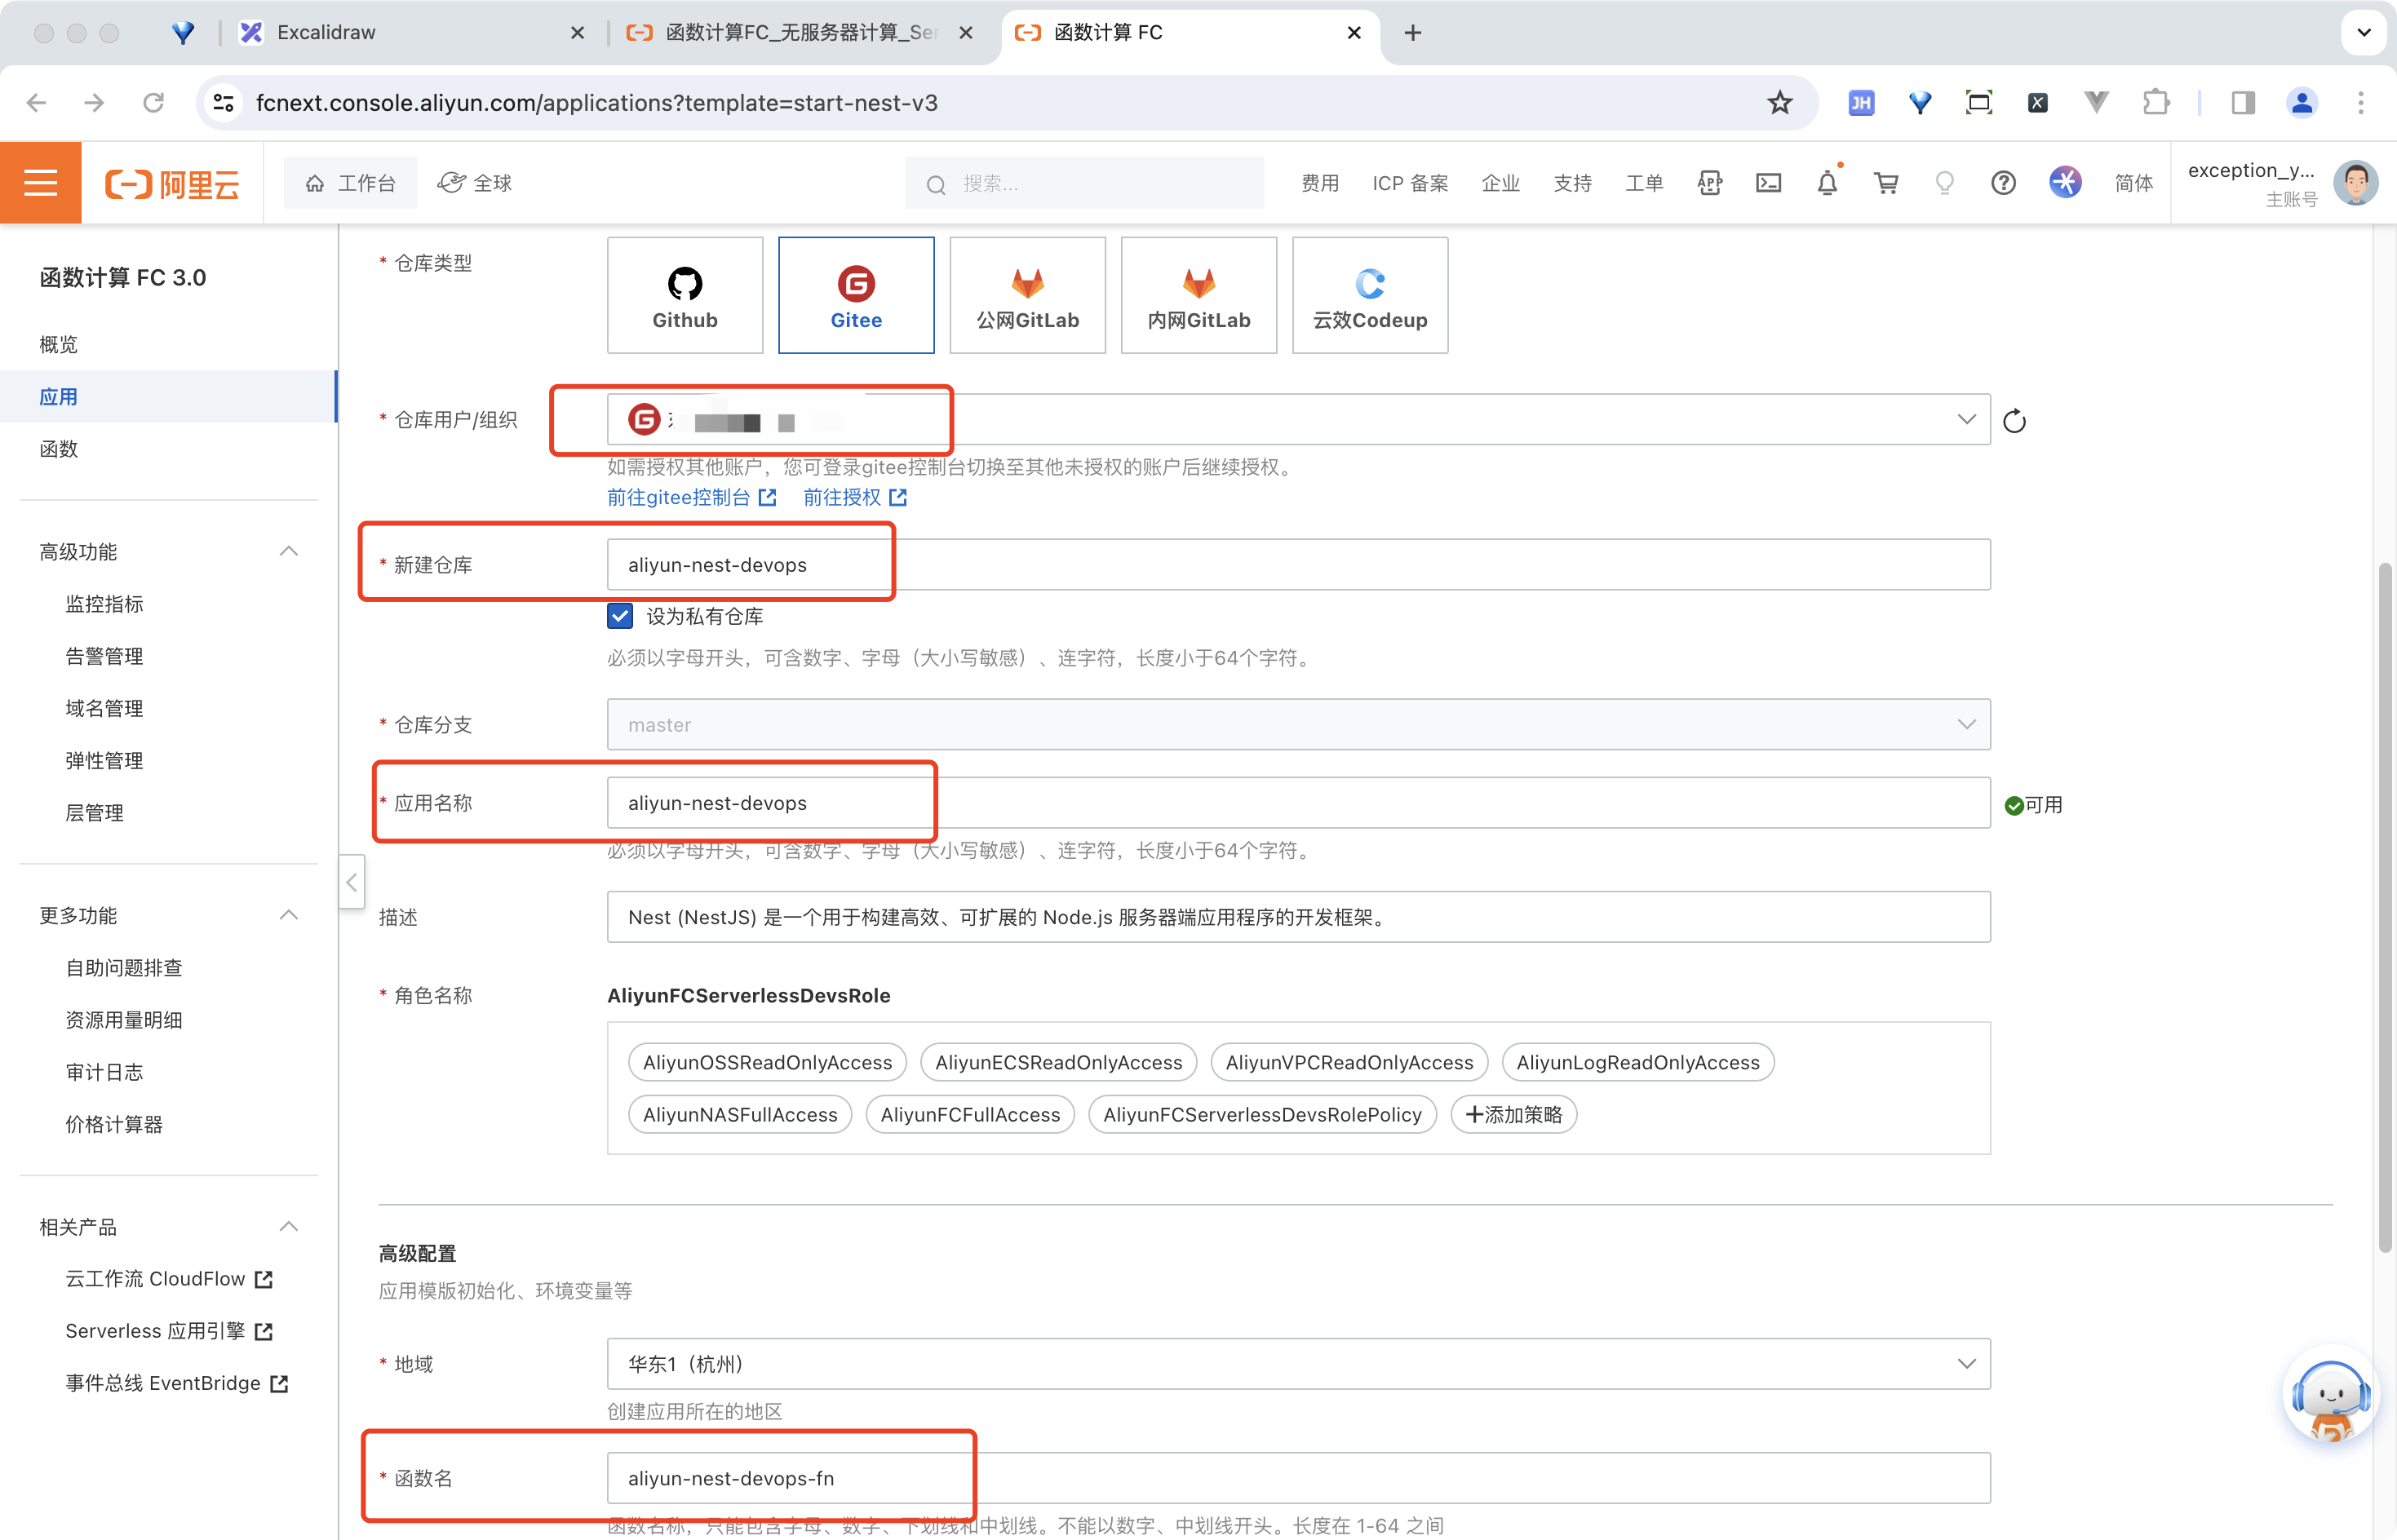2397x1540 pixels.
Task: Open 事件总线 EventBridge link
Action: coord(176,1383)
